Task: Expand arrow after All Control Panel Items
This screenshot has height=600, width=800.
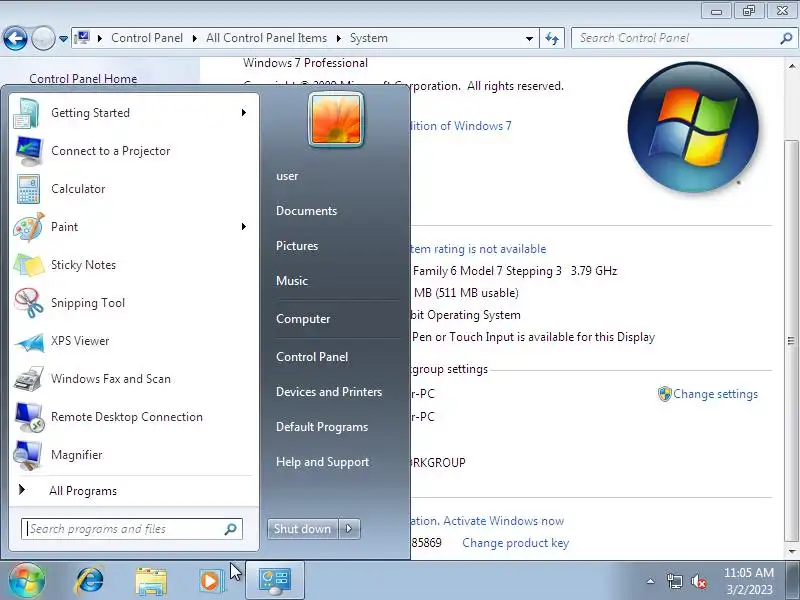Action: click(x=339, y=38)
